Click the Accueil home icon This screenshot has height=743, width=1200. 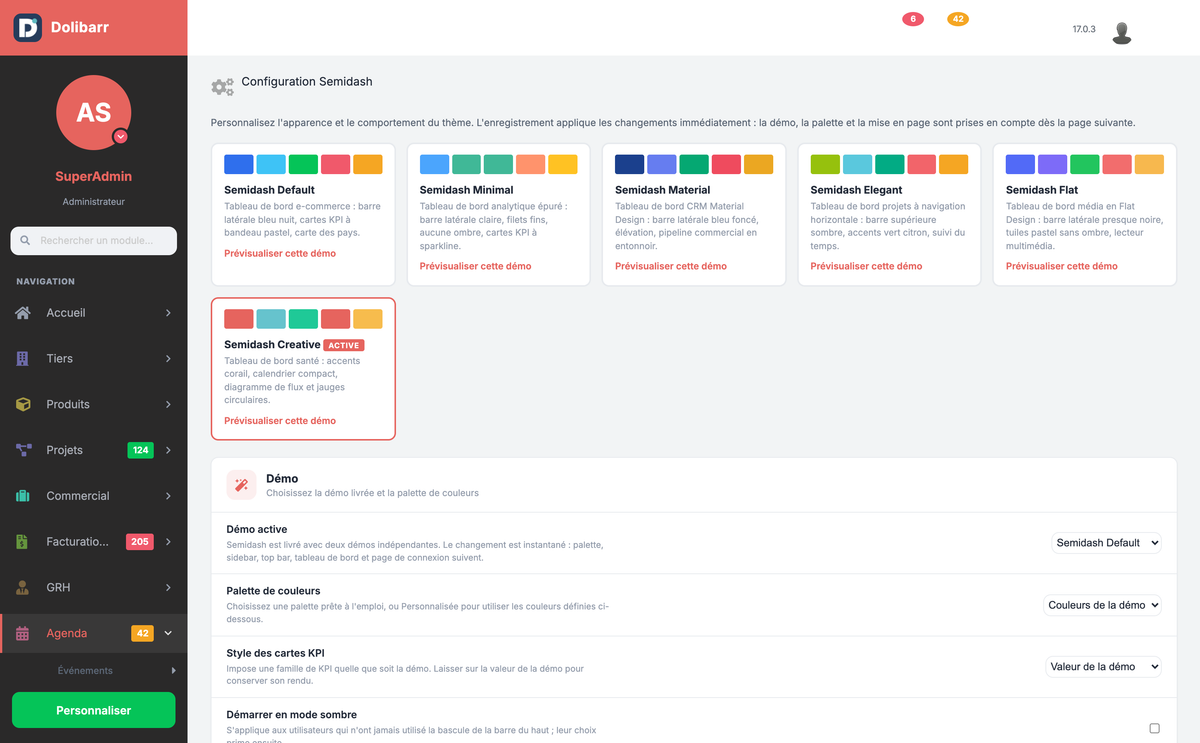point(23,313)
